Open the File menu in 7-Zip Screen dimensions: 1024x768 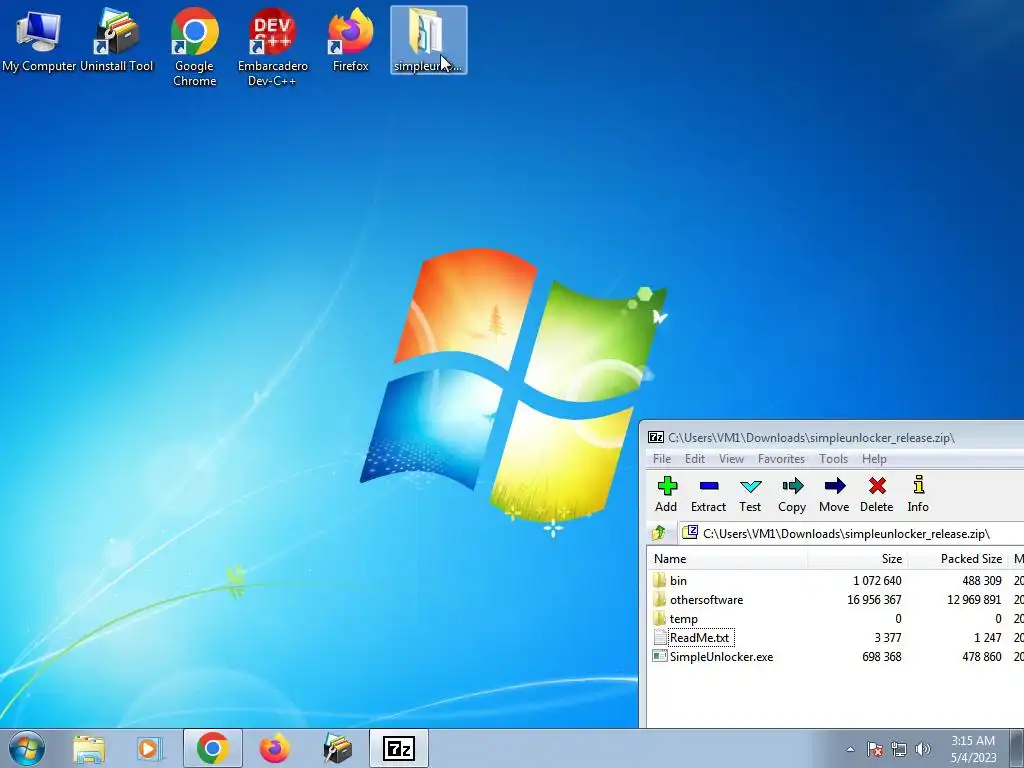[662, 459]
